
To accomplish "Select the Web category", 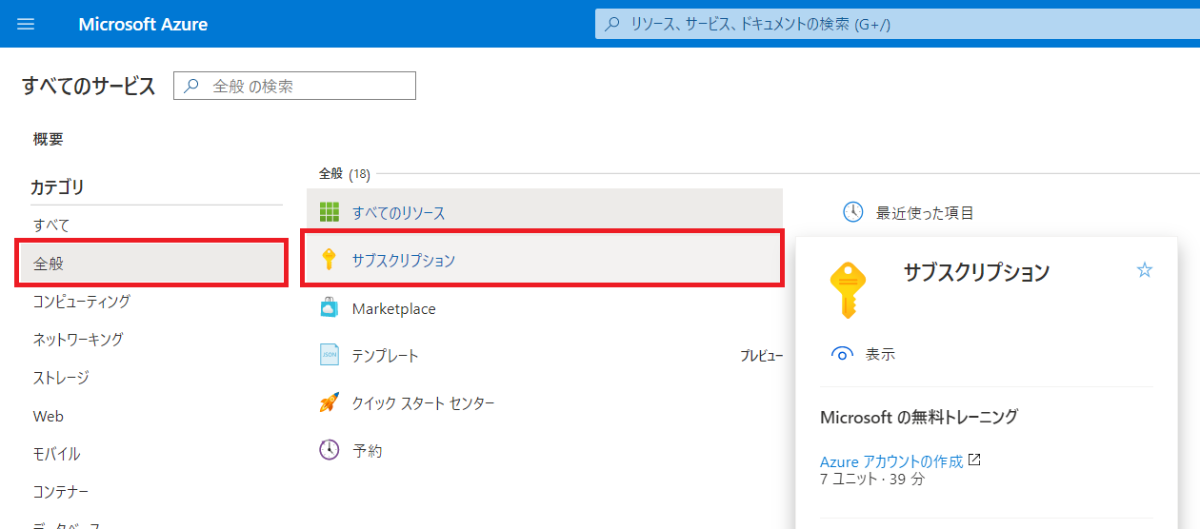I will [48, 416].
